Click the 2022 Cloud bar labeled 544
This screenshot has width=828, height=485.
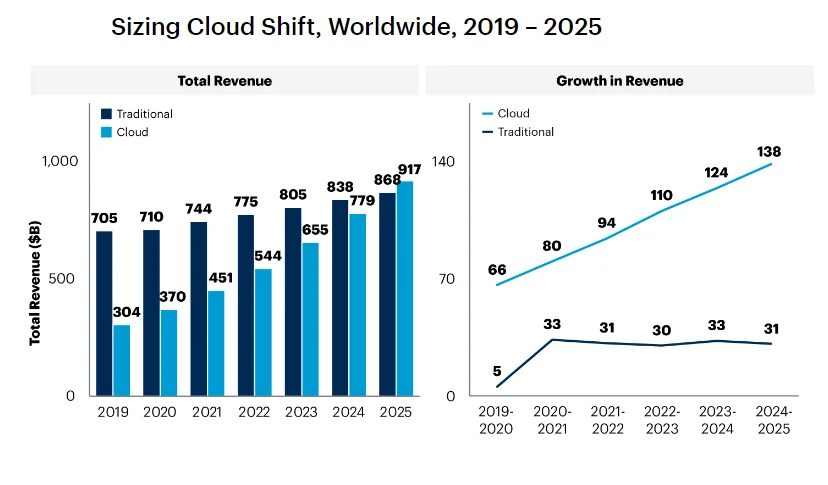click(264, 333)
